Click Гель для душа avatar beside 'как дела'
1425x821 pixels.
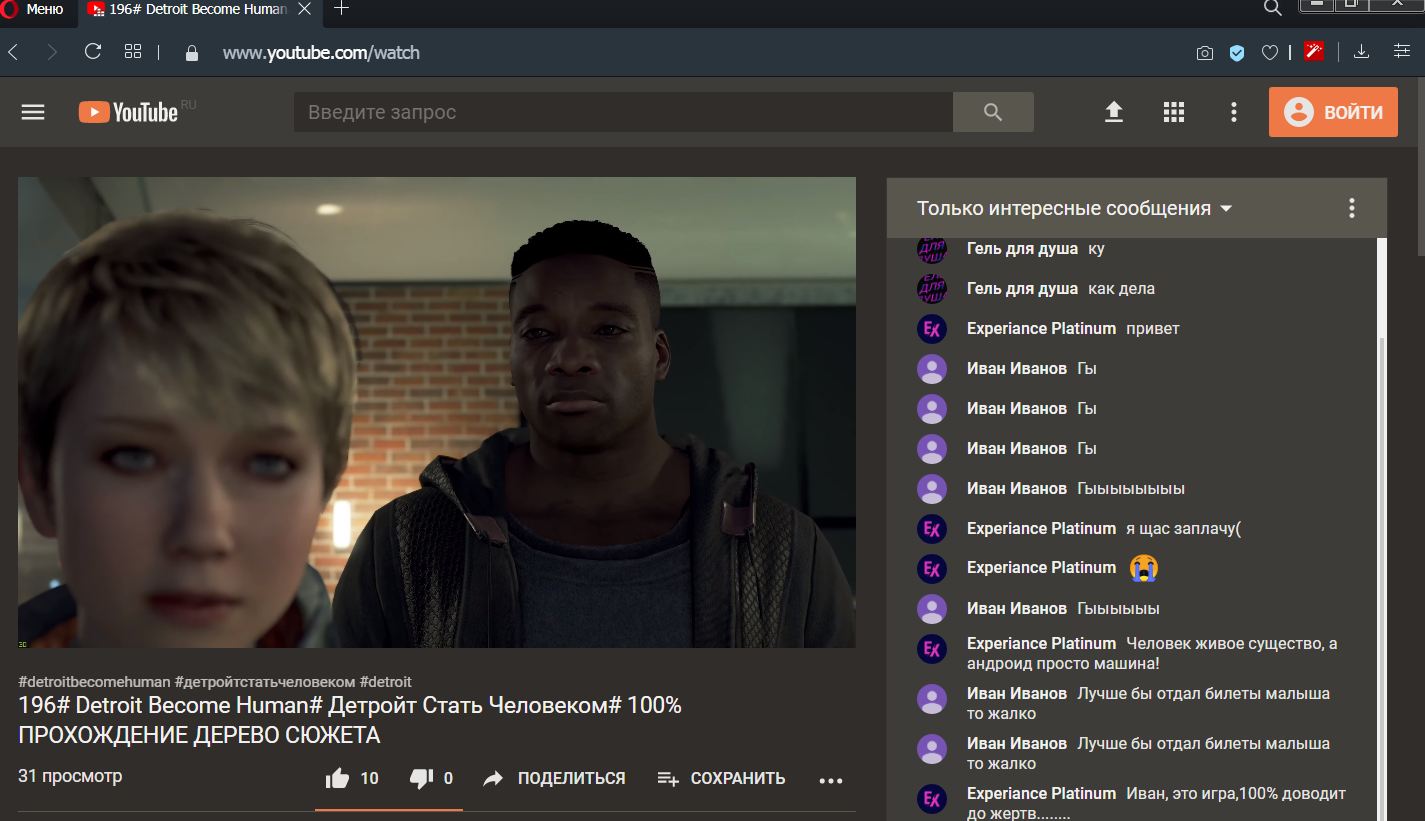[x=932, y=289]
